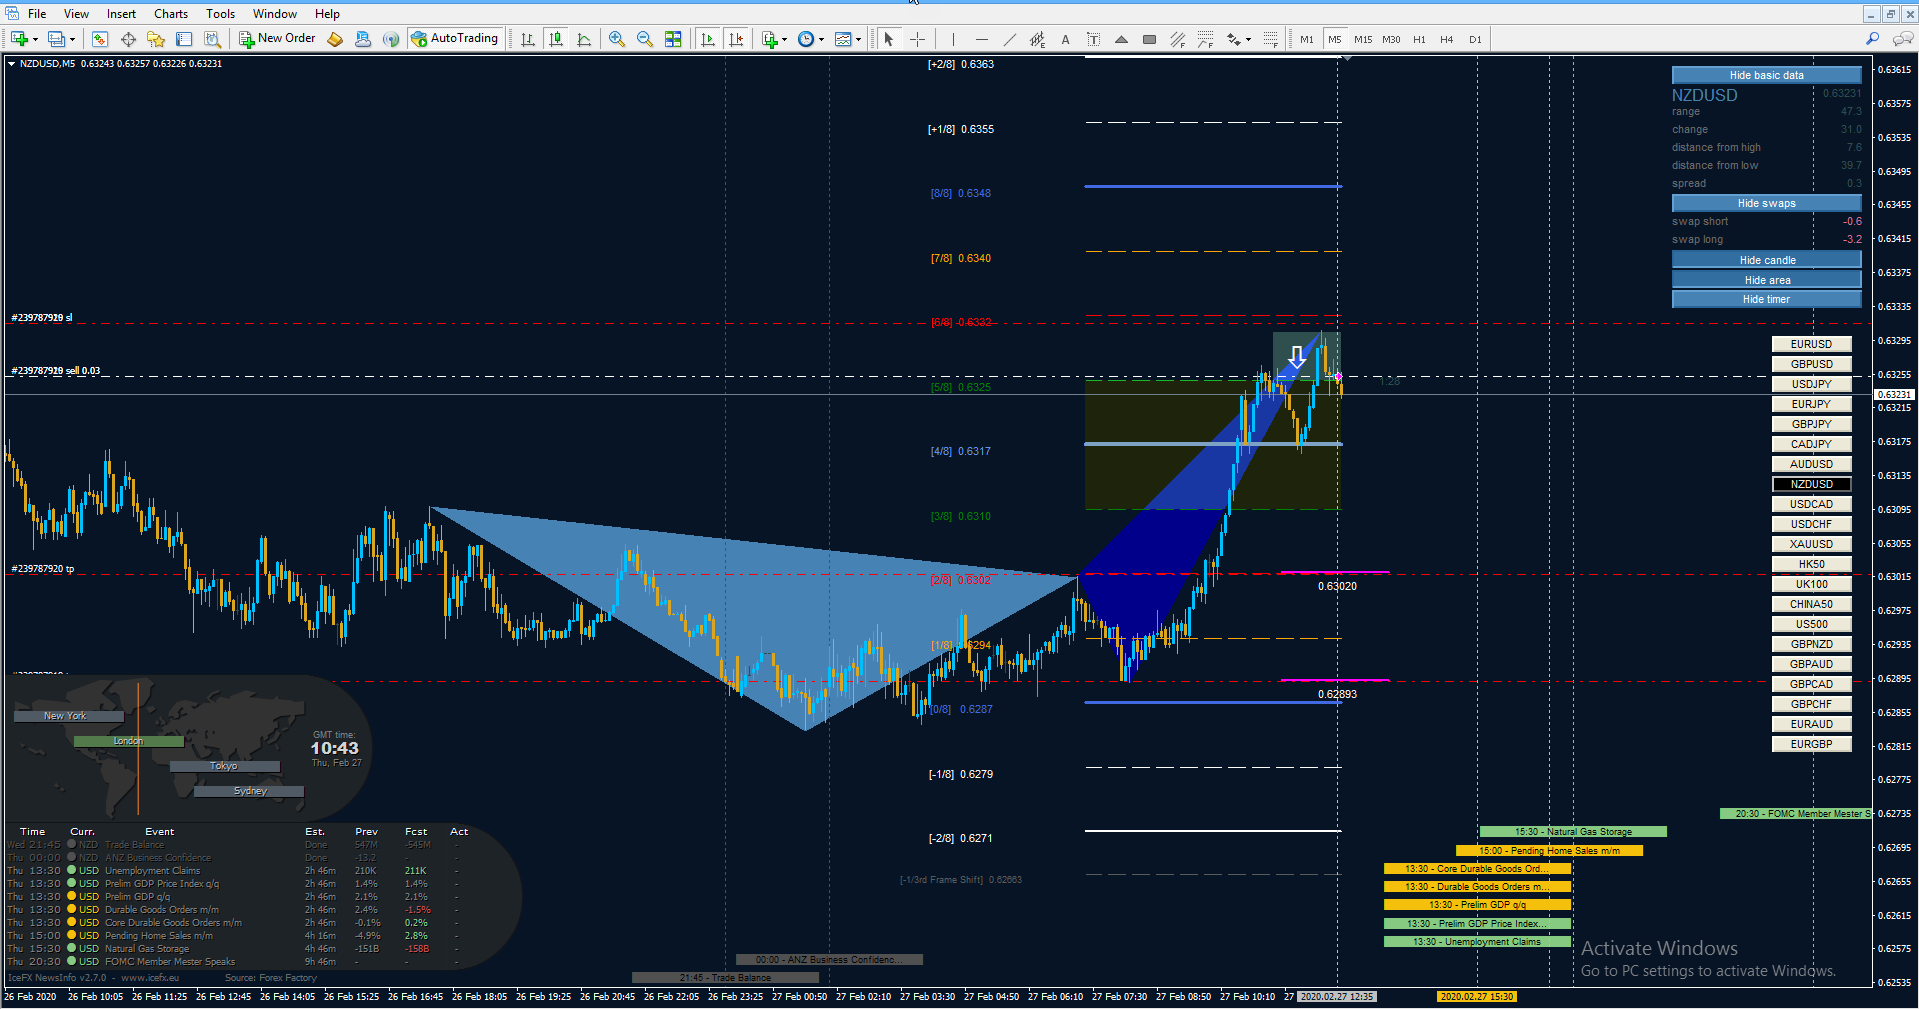Open the Charts menu
1919x1009 pixels.
[170, 14]
